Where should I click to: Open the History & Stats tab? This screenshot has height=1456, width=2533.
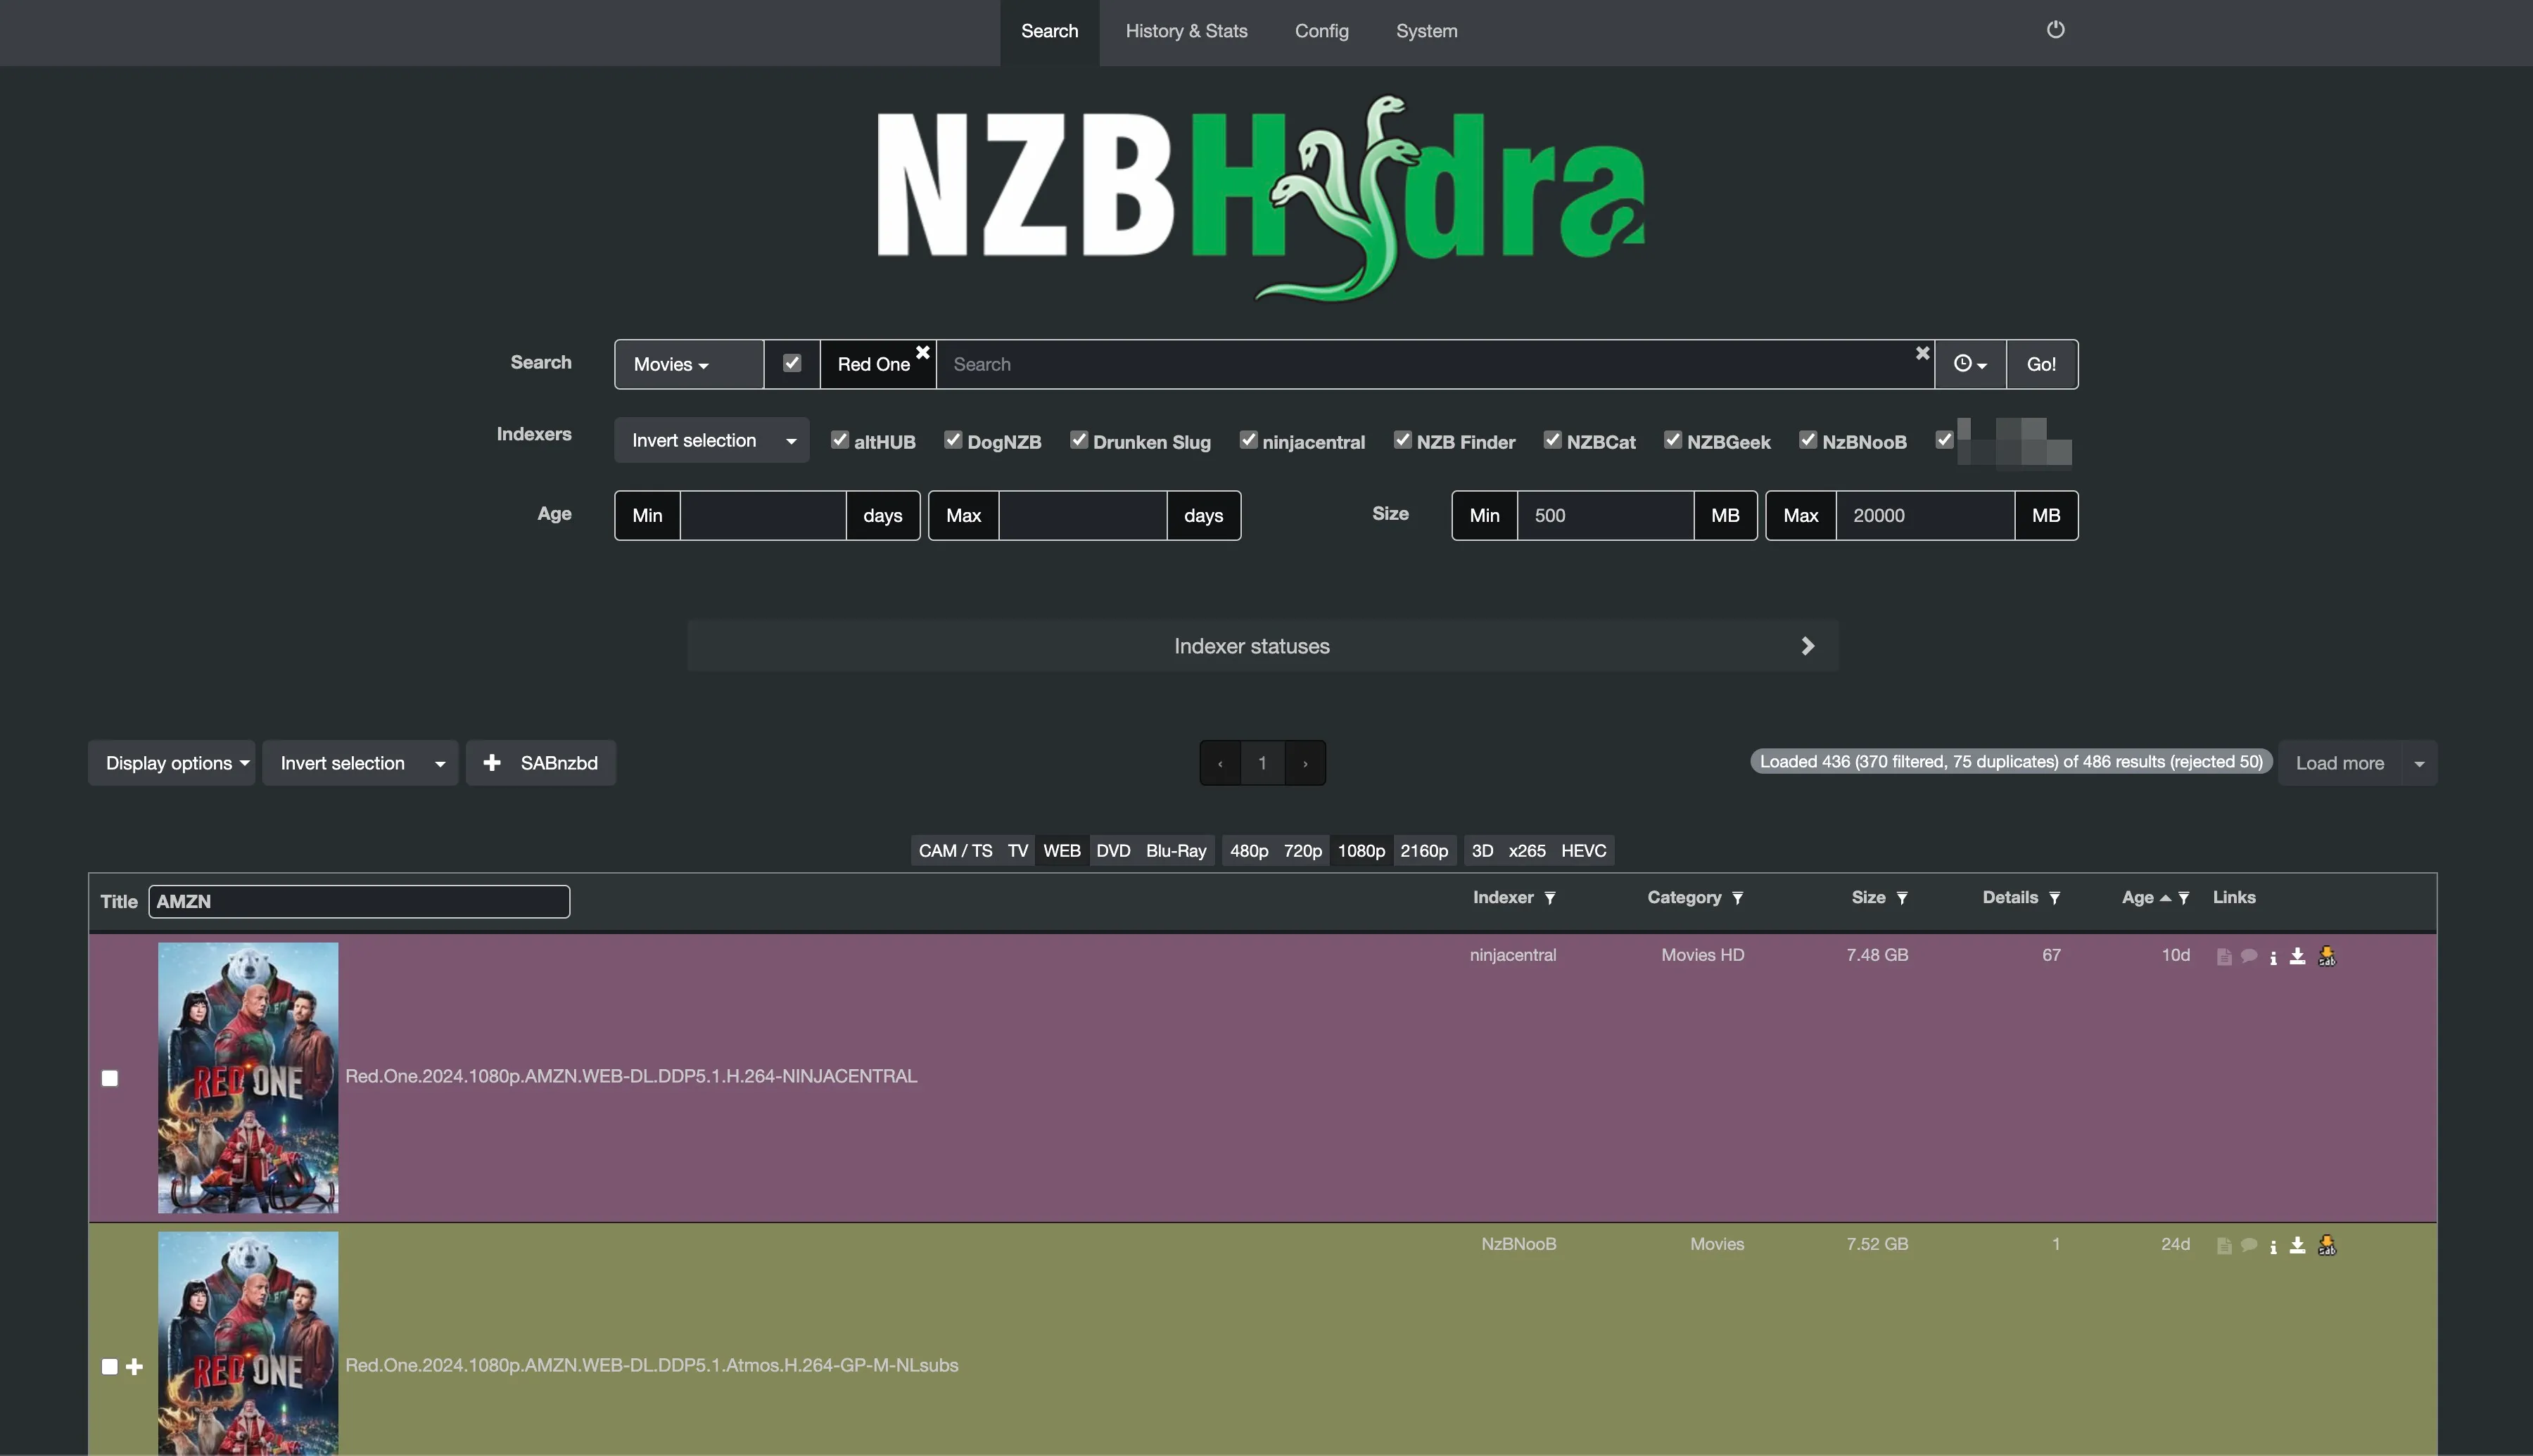point(1186,32)
